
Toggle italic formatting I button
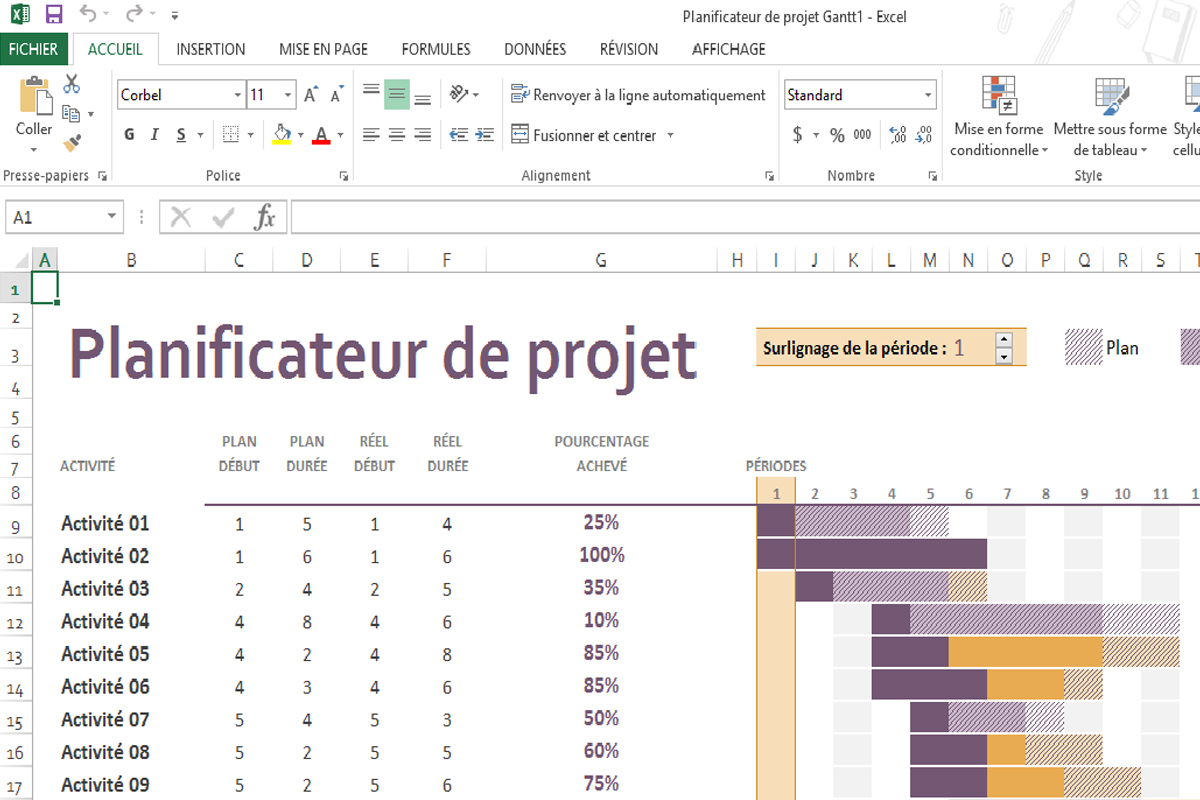pos(155,135)
